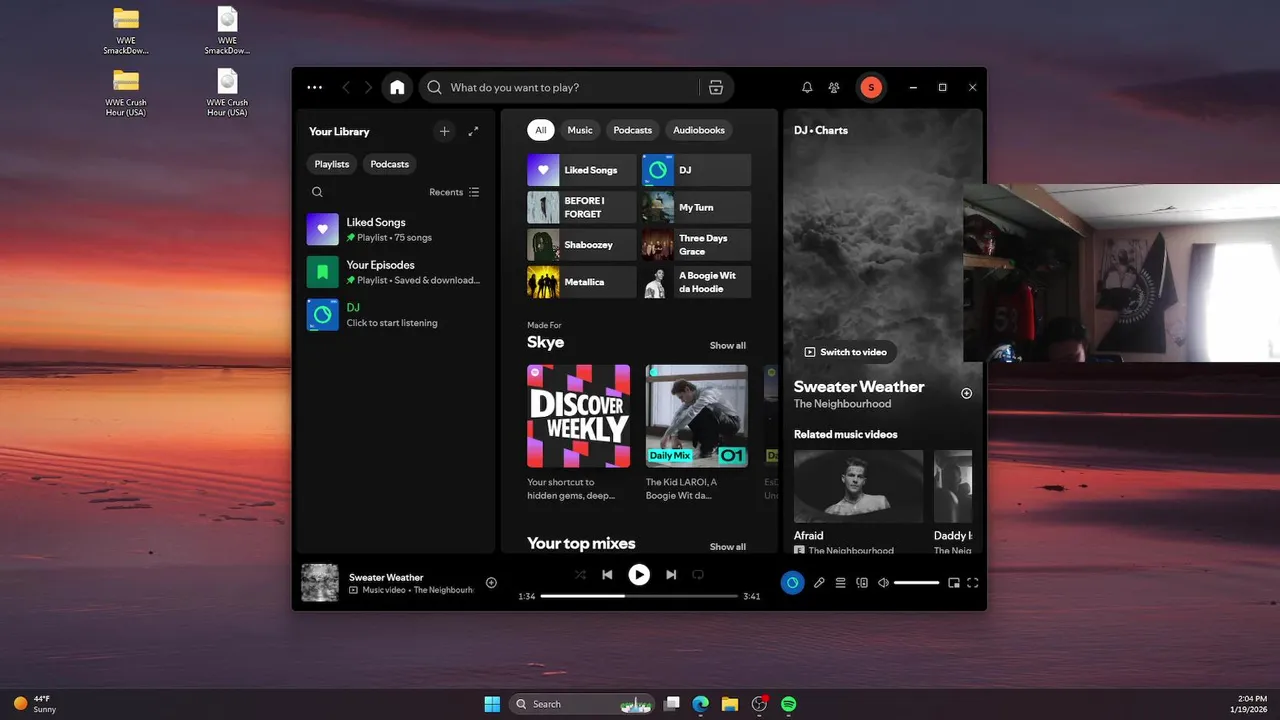Click the taskbar Search box

coord(582,704)
